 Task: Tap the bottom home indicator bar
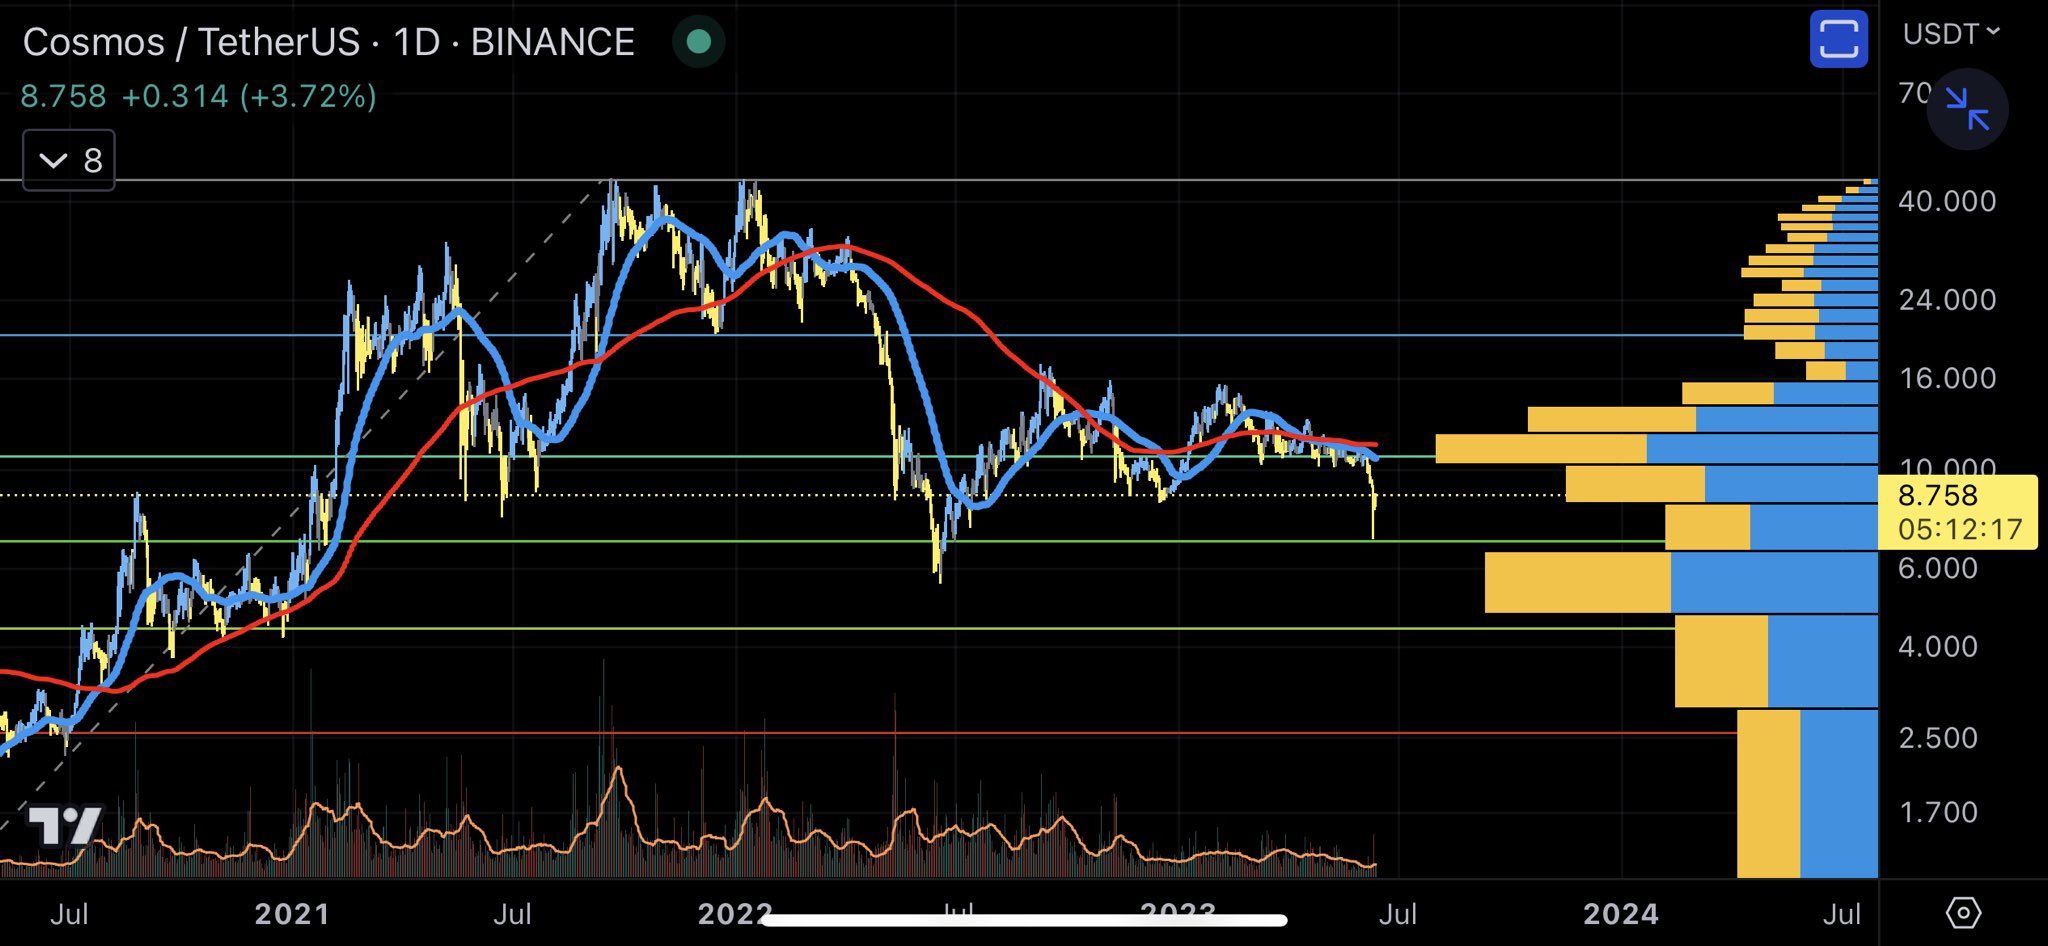click(1024, 920)
